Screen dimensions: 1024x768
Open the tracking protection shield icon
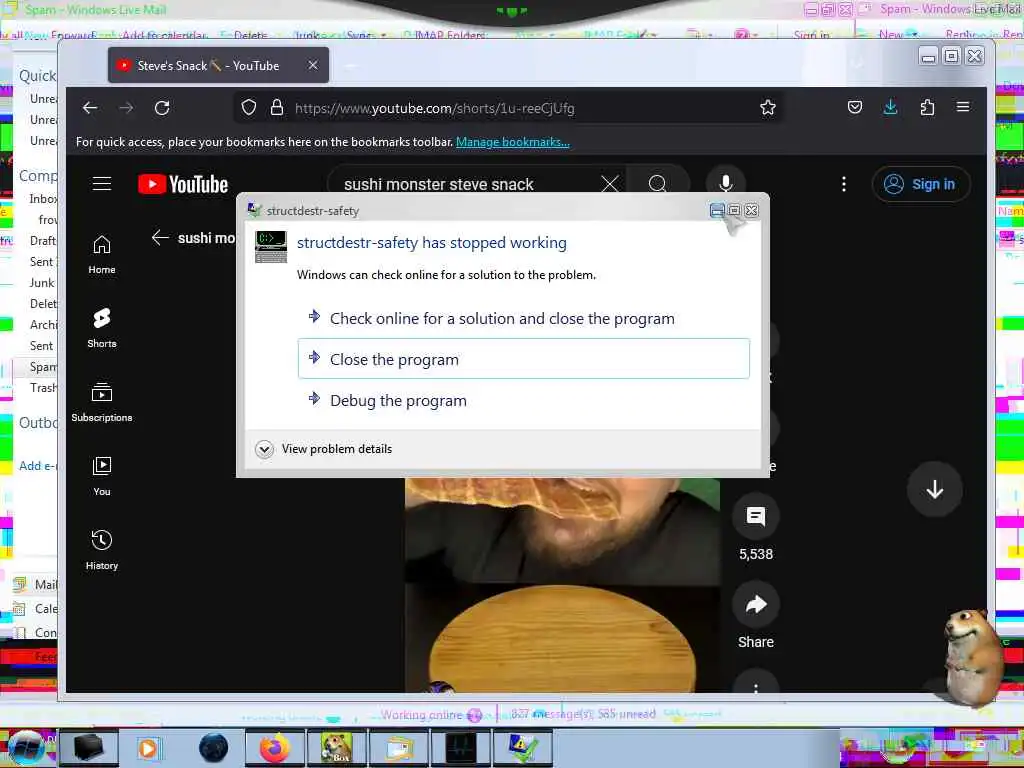[249, 108]
